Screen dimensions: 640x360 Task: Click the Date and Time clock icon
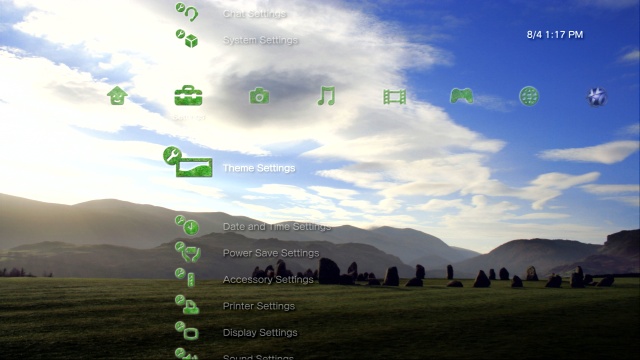coord(187,225)
